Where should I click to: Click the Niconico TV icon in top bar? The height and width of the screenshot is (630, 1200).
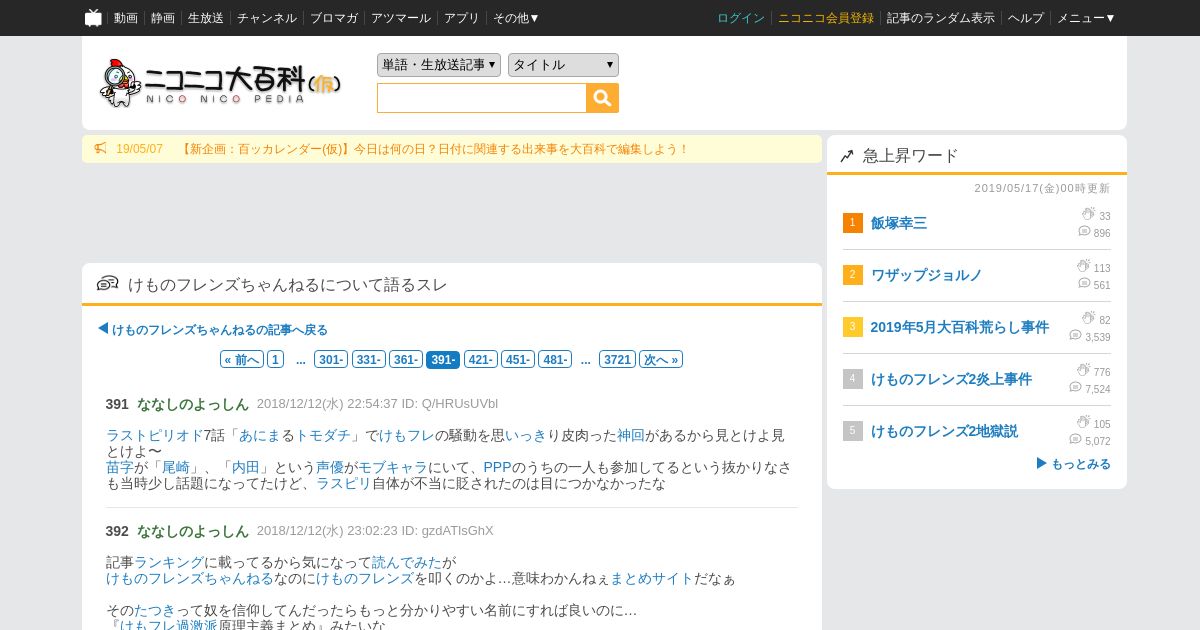click(x=93, y=18)
